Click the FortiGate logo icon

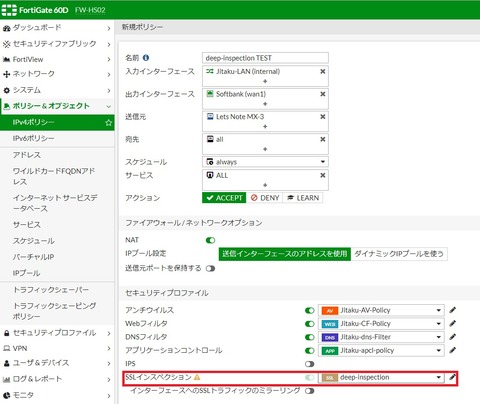point(9,10)
